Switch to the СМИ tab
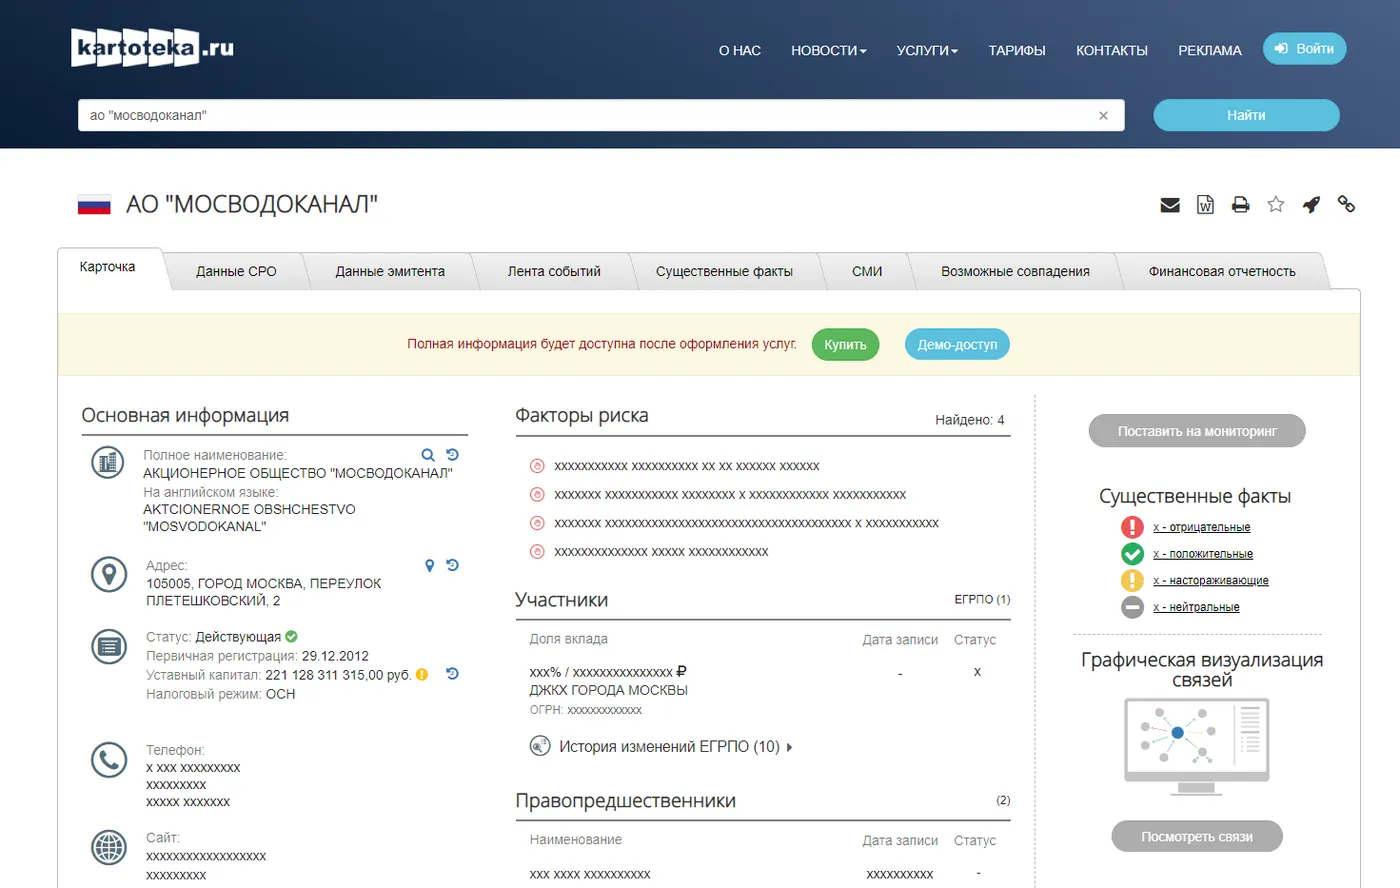 tap(867, 271)
